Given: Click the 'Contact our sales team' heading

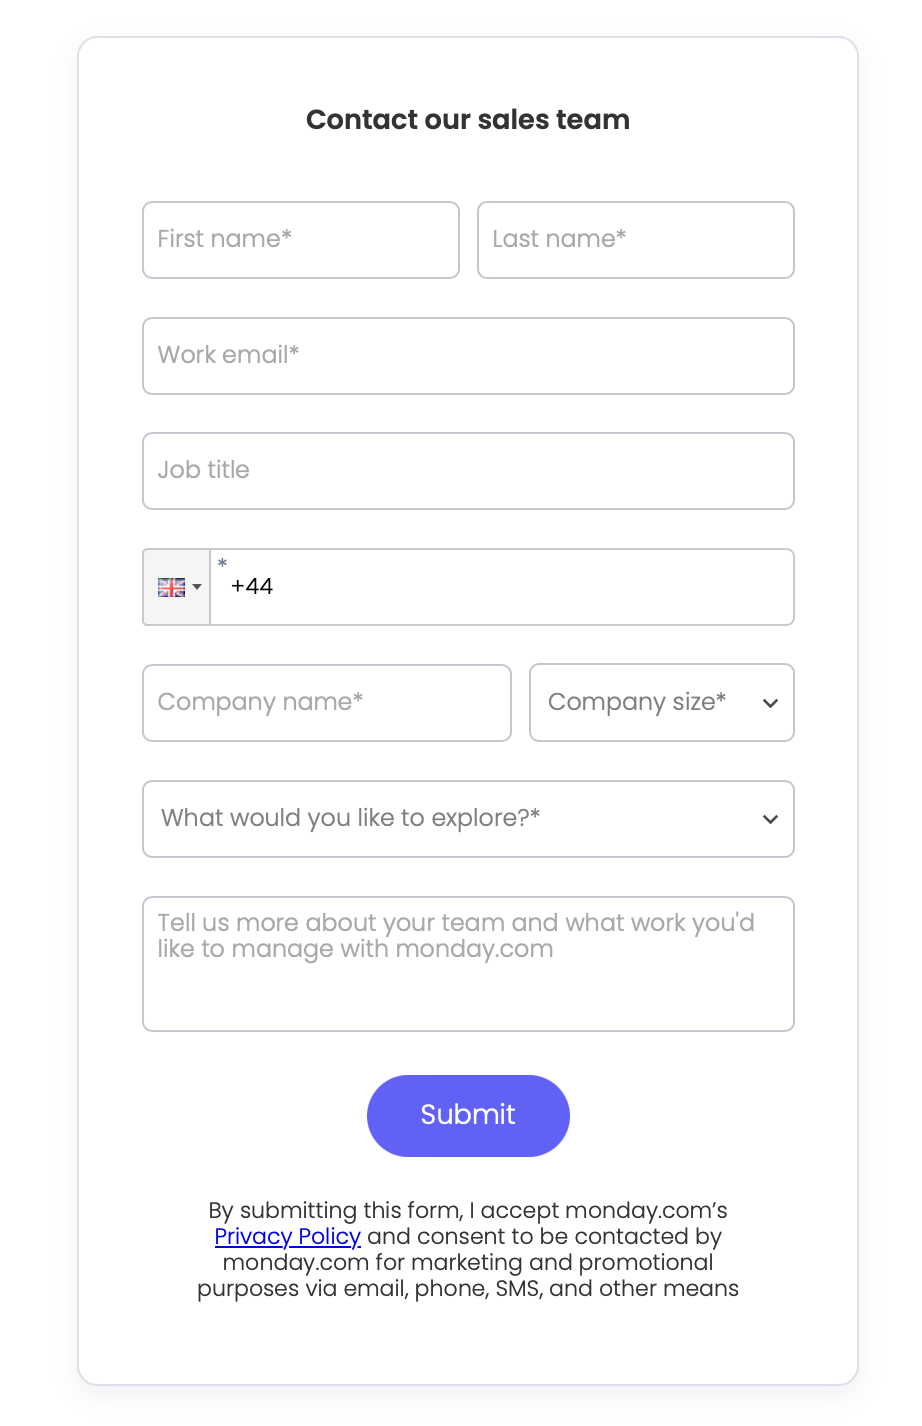Looking at the screenshot, I should 468,119.
